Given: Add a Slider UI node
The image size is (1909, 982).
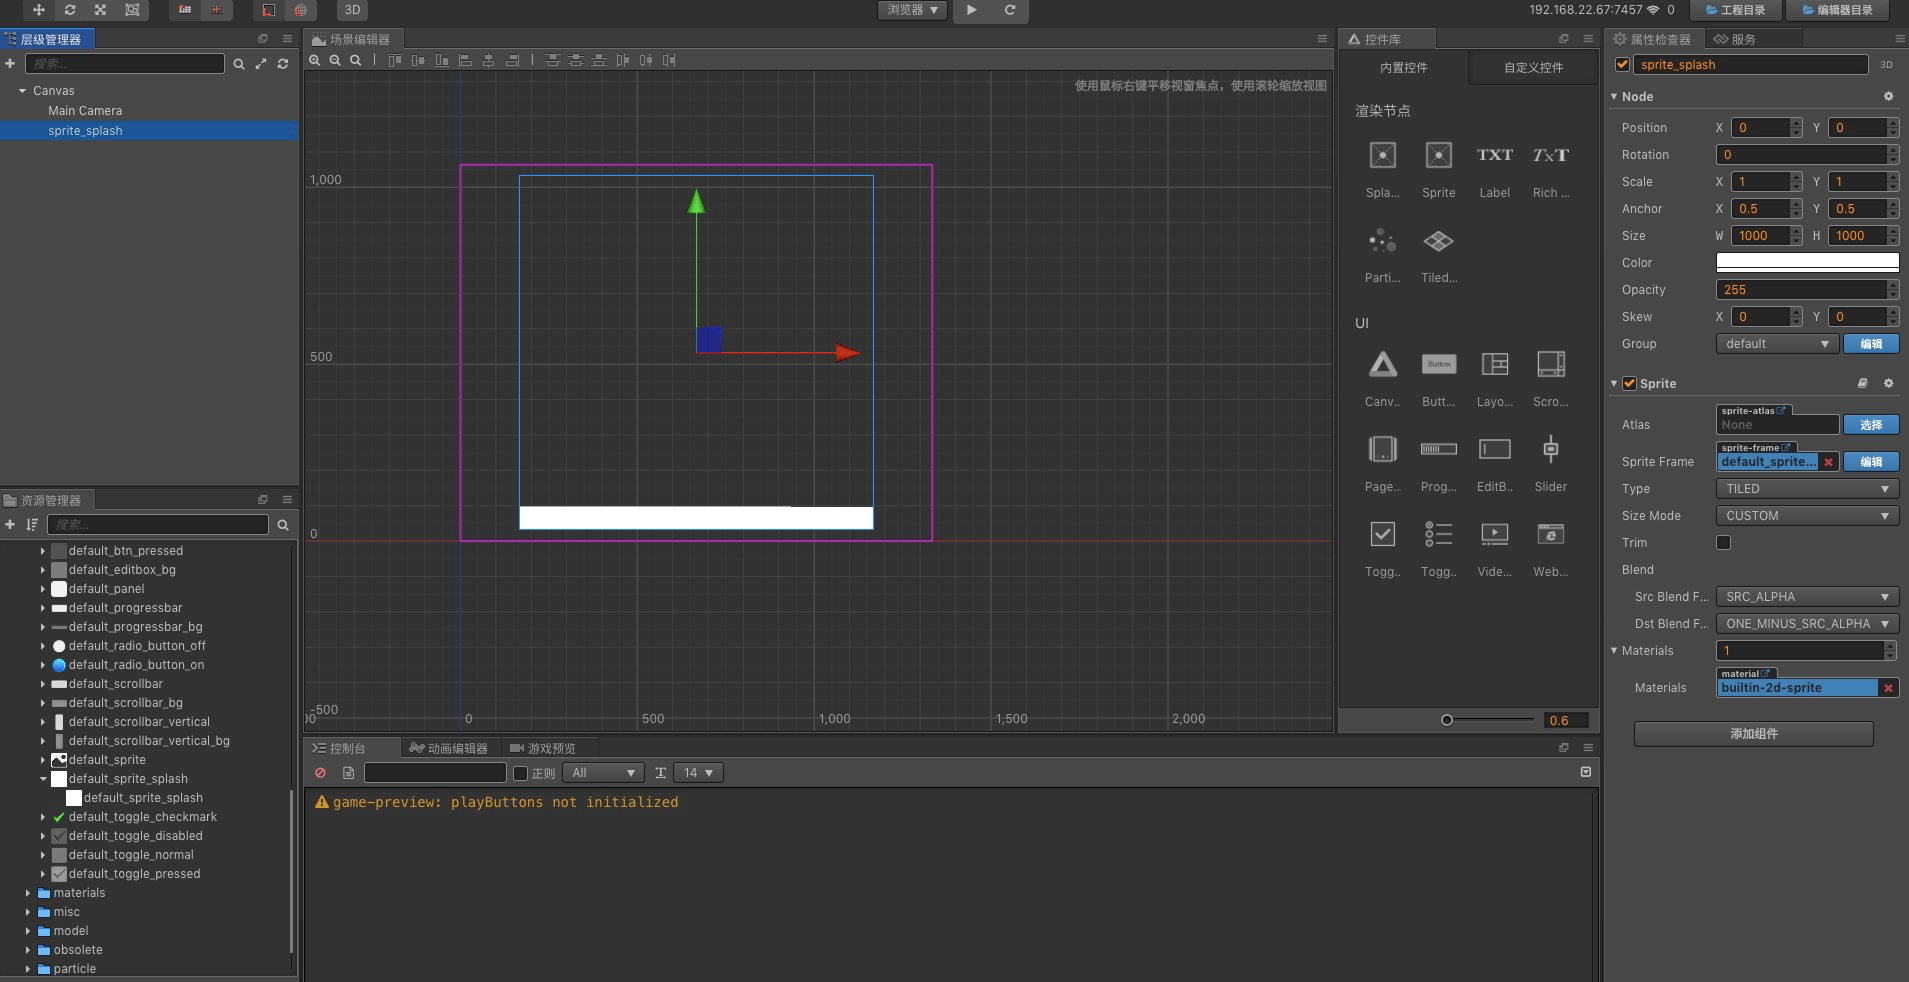Looking at the screenshot, I should [x=1550, y=464].
